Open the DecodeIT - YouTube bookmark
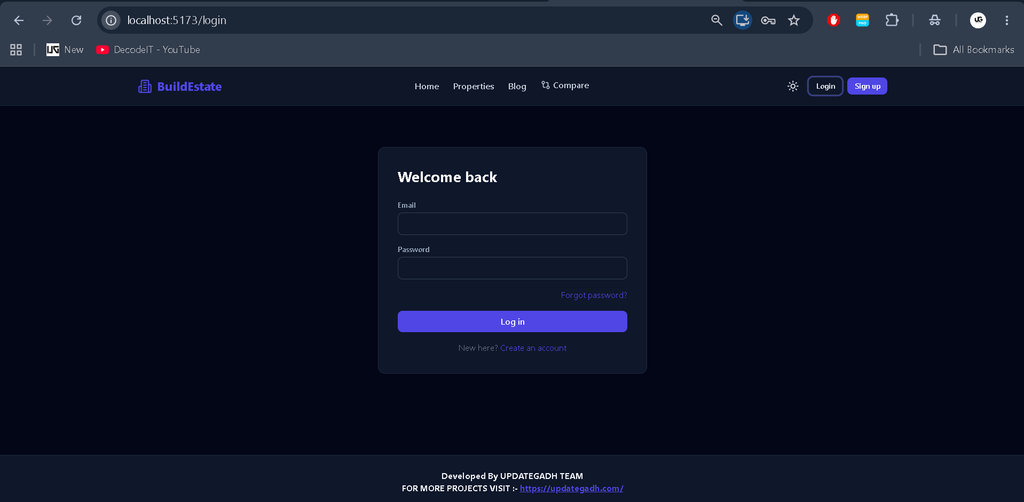This screenshot has height=502, width=1024. click(x=148, y=50)
